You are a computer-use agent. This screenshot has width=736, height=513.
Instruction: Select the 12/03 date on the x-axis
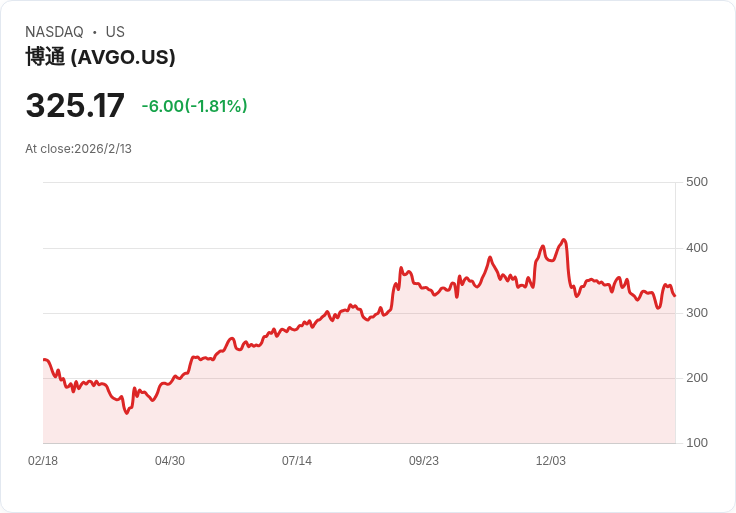click(x=551, y=461)
